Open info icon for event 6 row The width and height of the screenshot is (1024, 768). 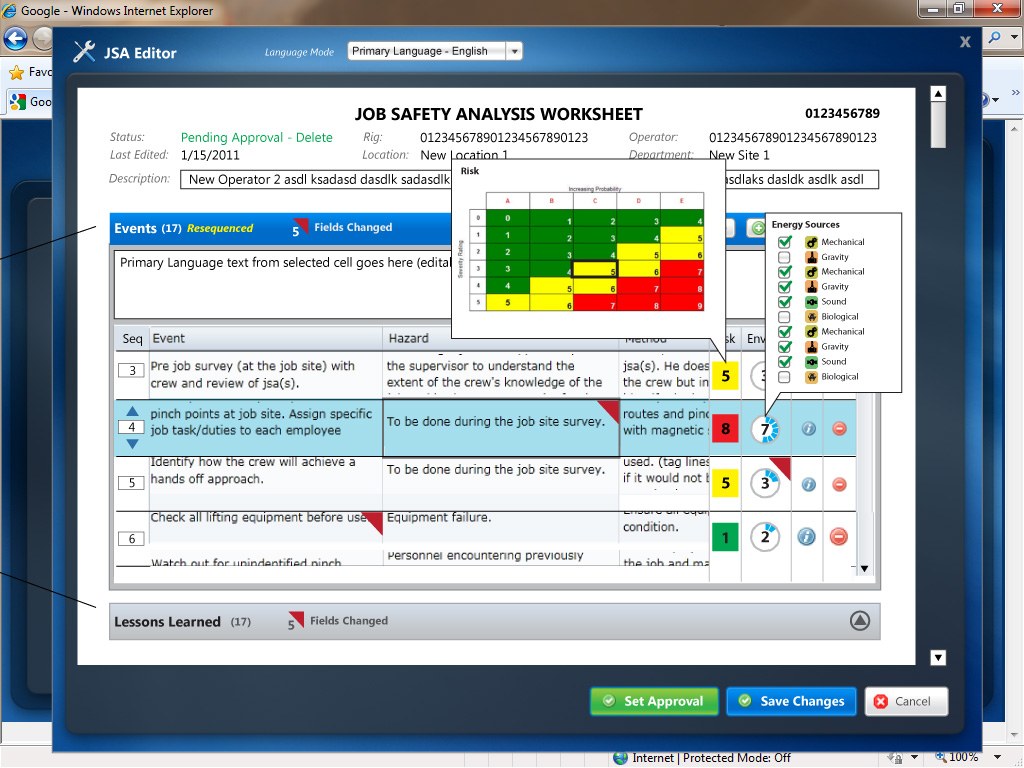click(x=807, y=537)
